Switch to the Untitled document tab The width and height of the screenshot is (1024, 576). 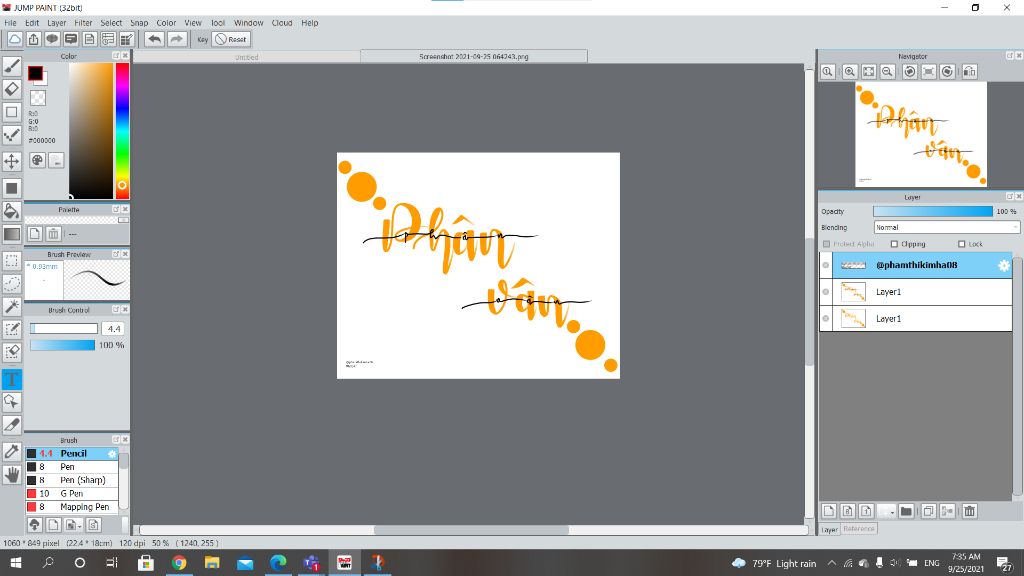246,57
